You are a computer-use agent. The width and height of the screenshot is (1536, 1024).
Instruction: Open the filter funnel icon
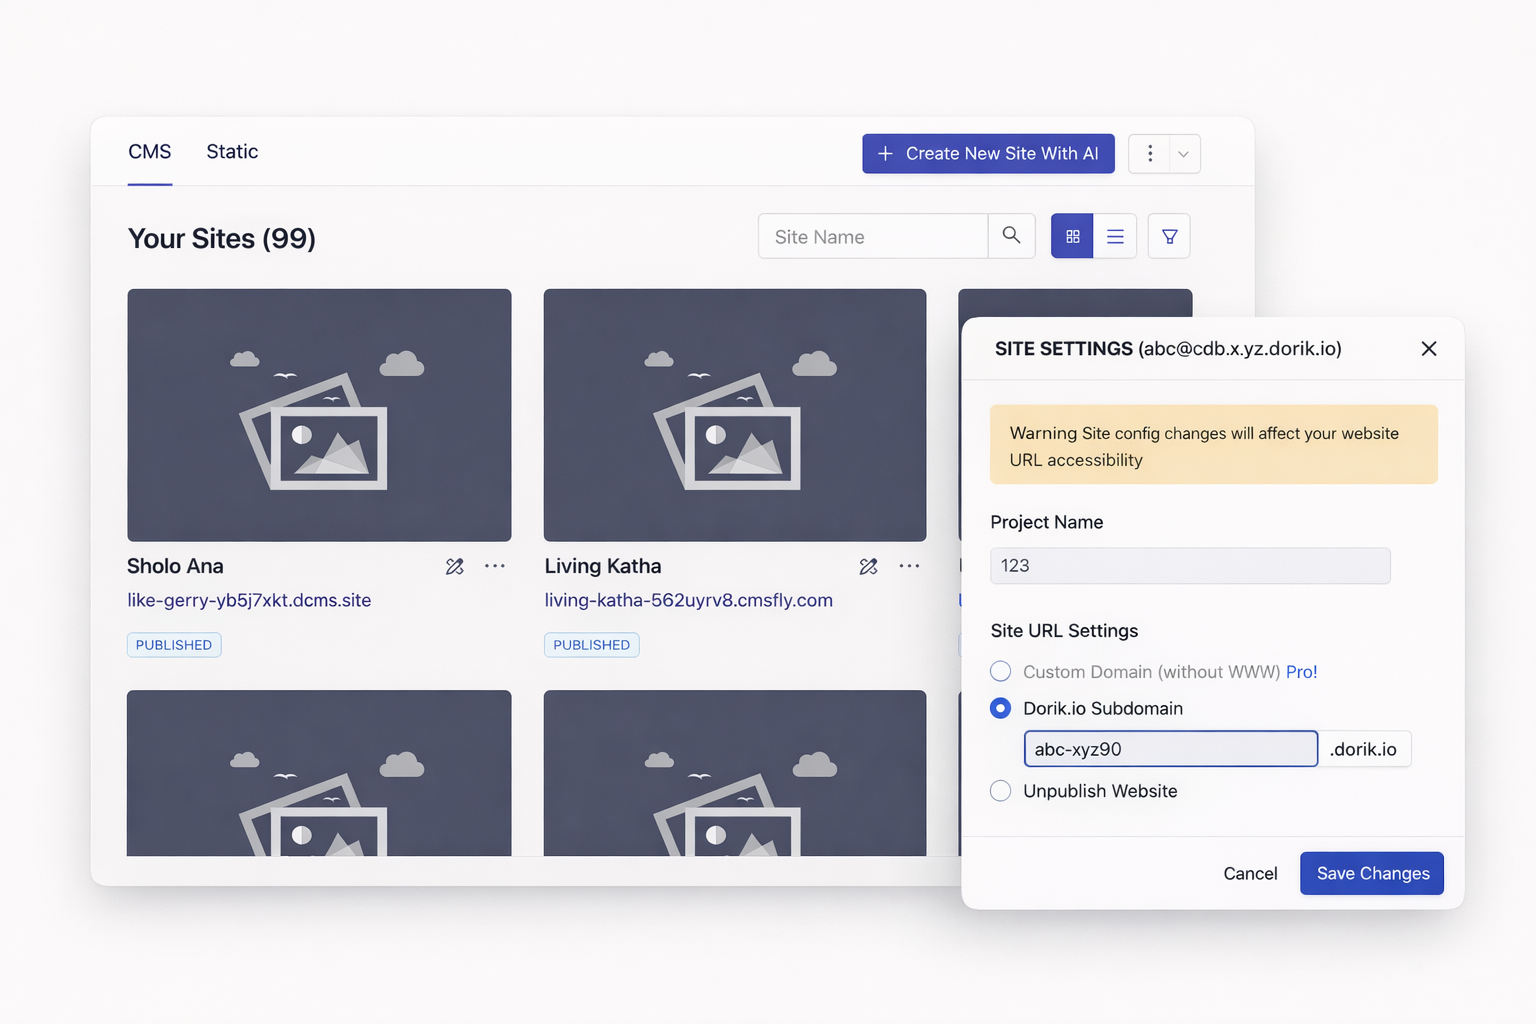[x=1169, y=236]
